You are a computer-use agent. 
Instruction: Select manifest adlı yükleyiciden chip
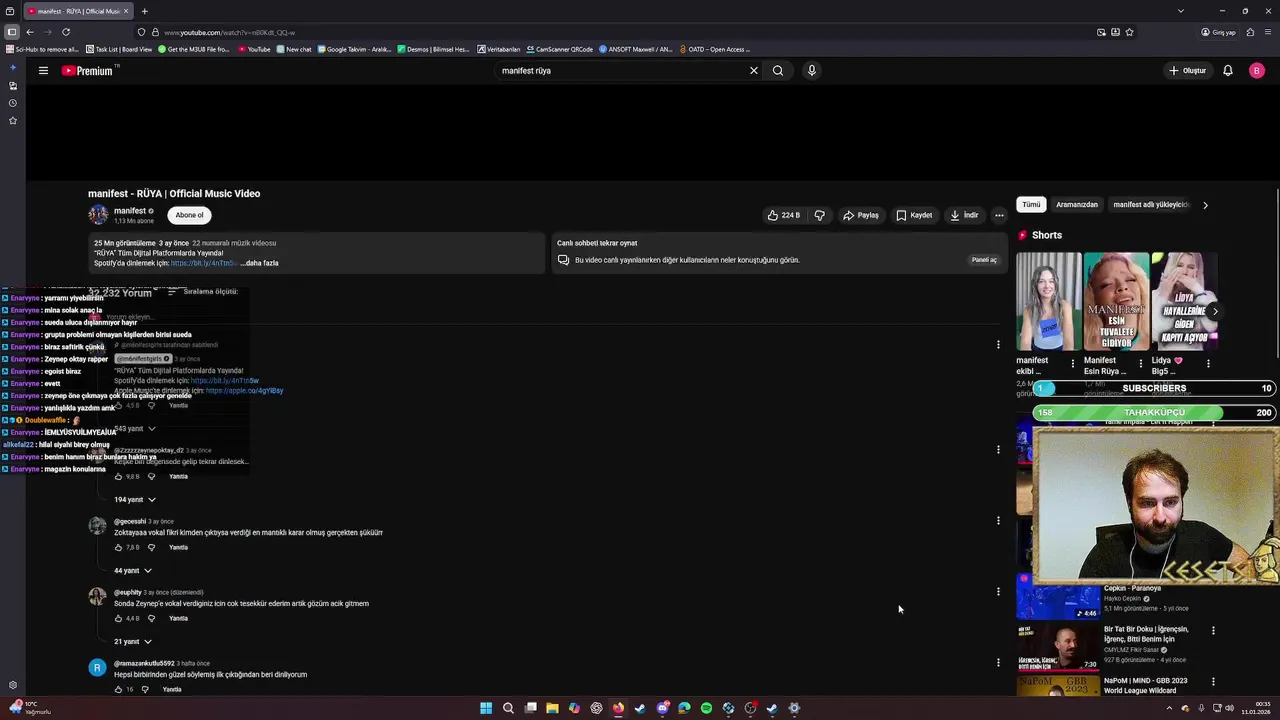(x=1151, y=205)
